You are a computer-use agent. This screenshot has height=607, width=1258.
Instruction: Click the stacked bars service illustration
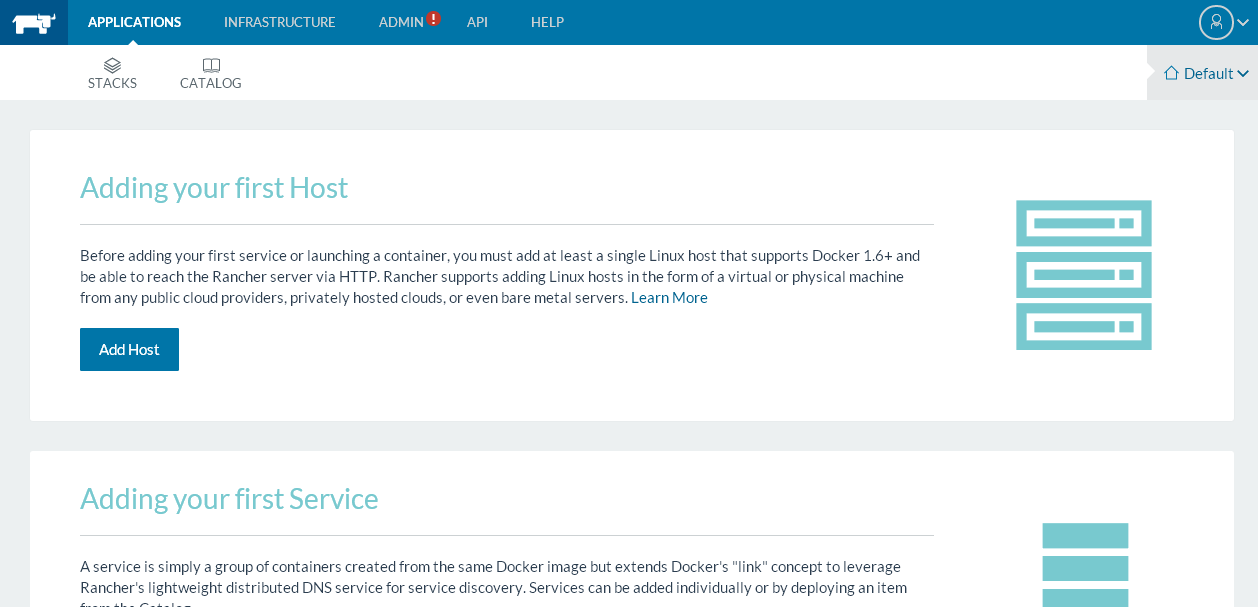1085,565
